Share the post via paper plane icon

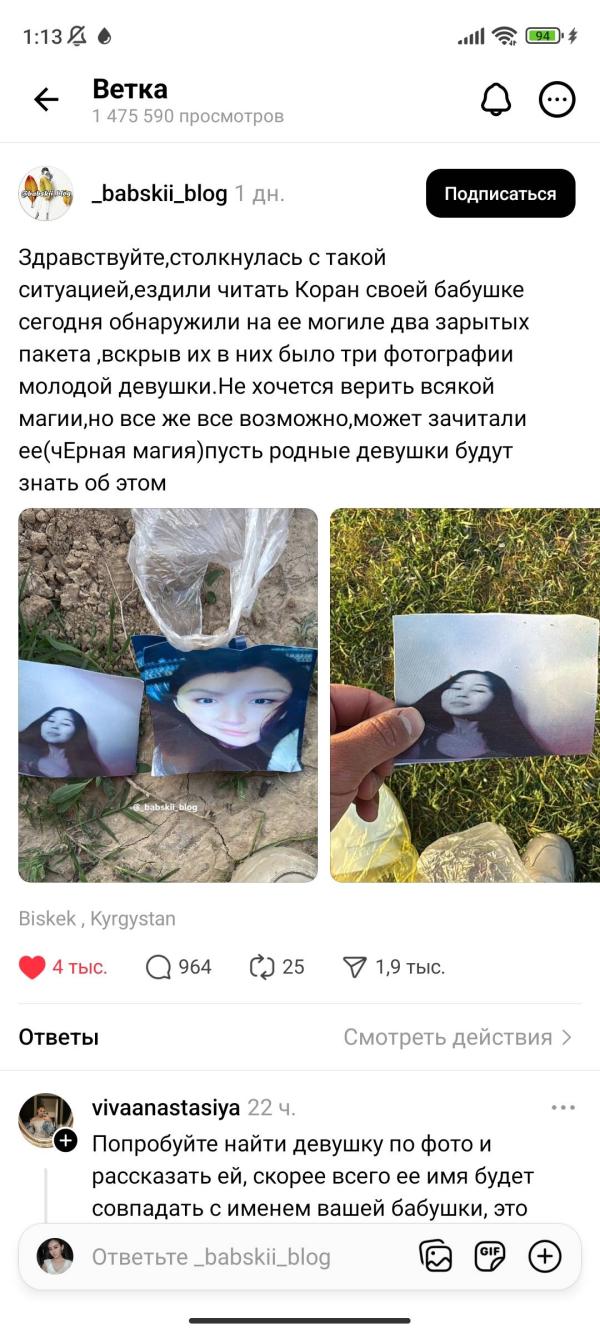pos(355,967)
